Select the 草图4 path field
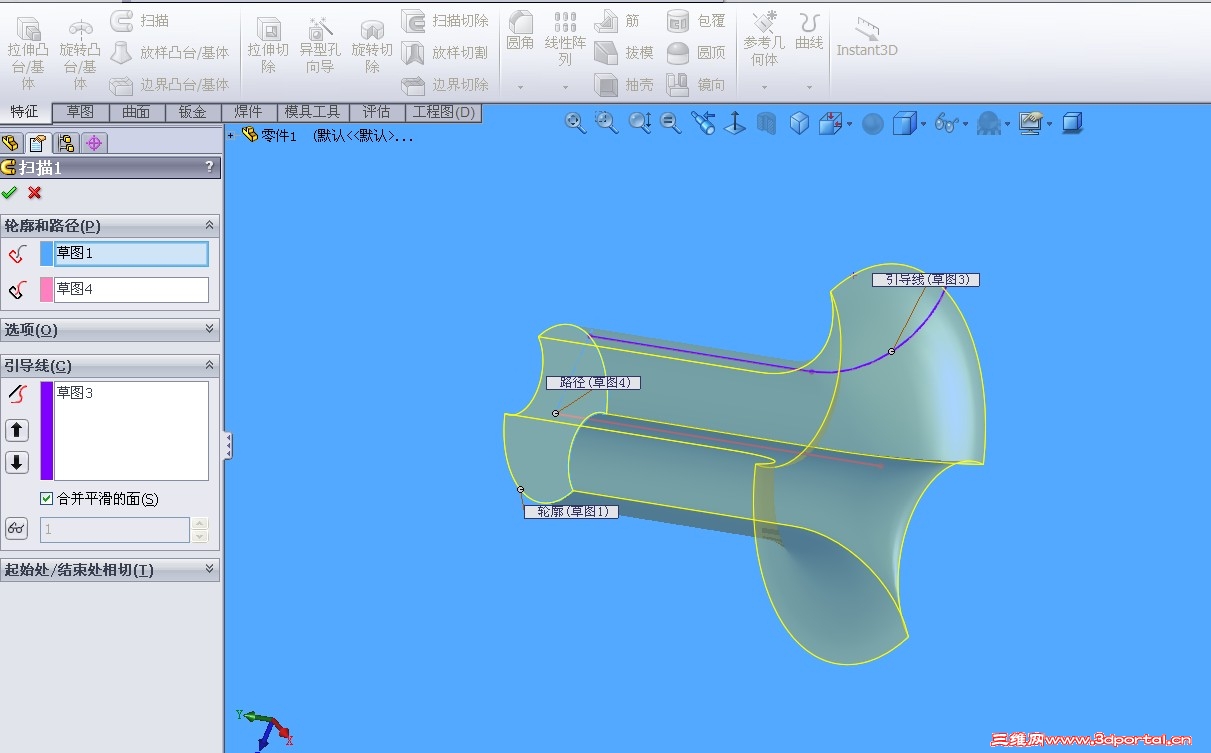The image size is (1211, 753). pyautogui.click(x=131, y=289)
